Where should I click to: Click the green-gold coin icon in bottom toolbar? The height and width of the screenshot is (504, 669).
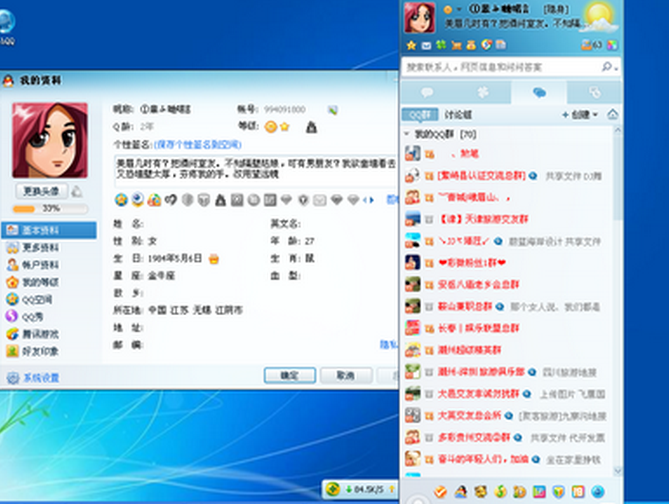tap(500, 492)
